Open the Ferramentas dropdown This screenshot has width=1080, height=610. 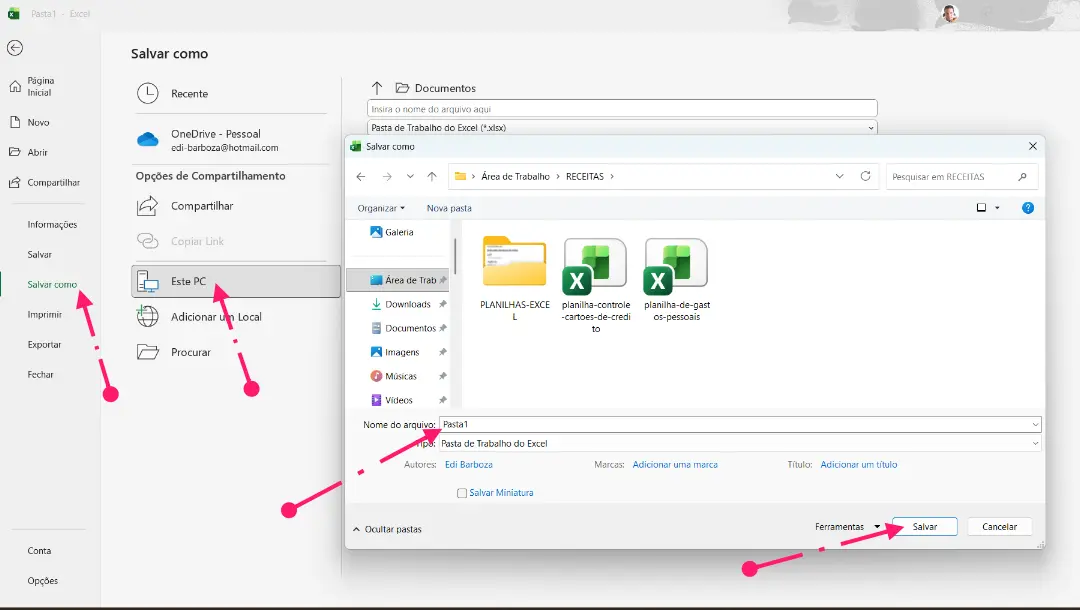[846, 527]
